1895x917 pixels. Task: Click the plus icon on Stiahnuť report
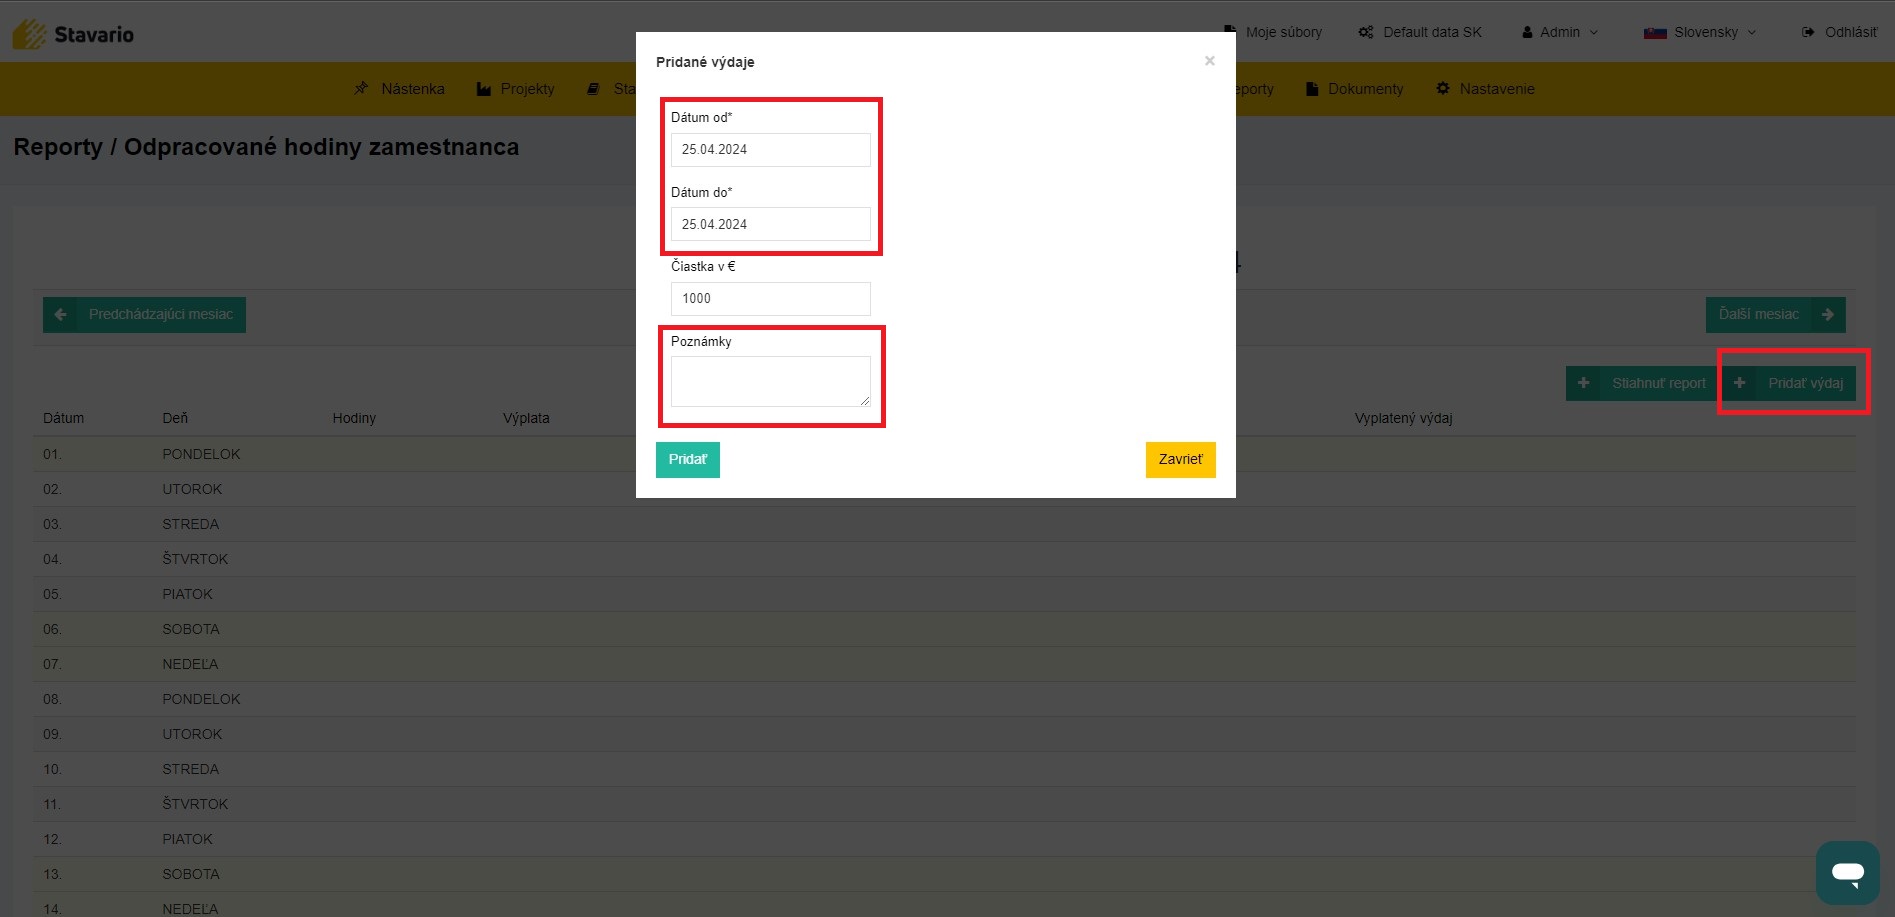point(1583,383)
